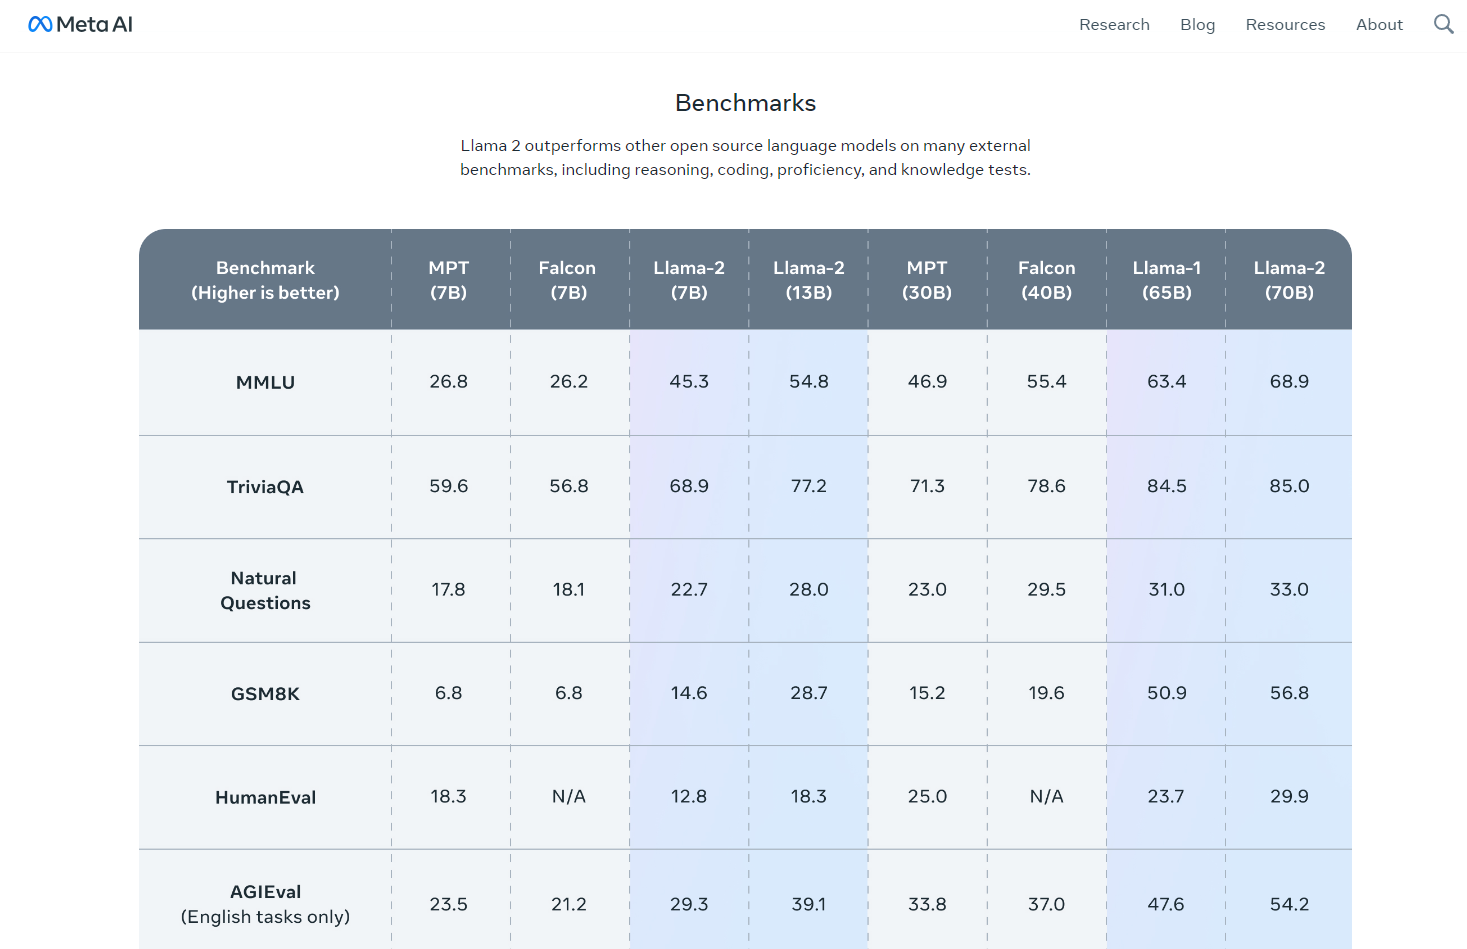Select the Llama-2 (70B) column header
Screen dimensions: 1467x949
click(x=1289, y=280)
